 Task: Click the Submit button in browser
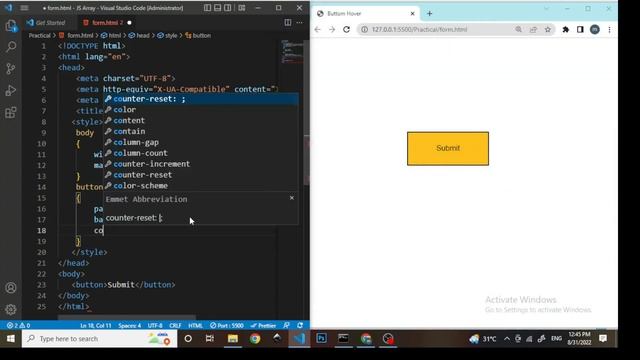(x=448, y=149)
